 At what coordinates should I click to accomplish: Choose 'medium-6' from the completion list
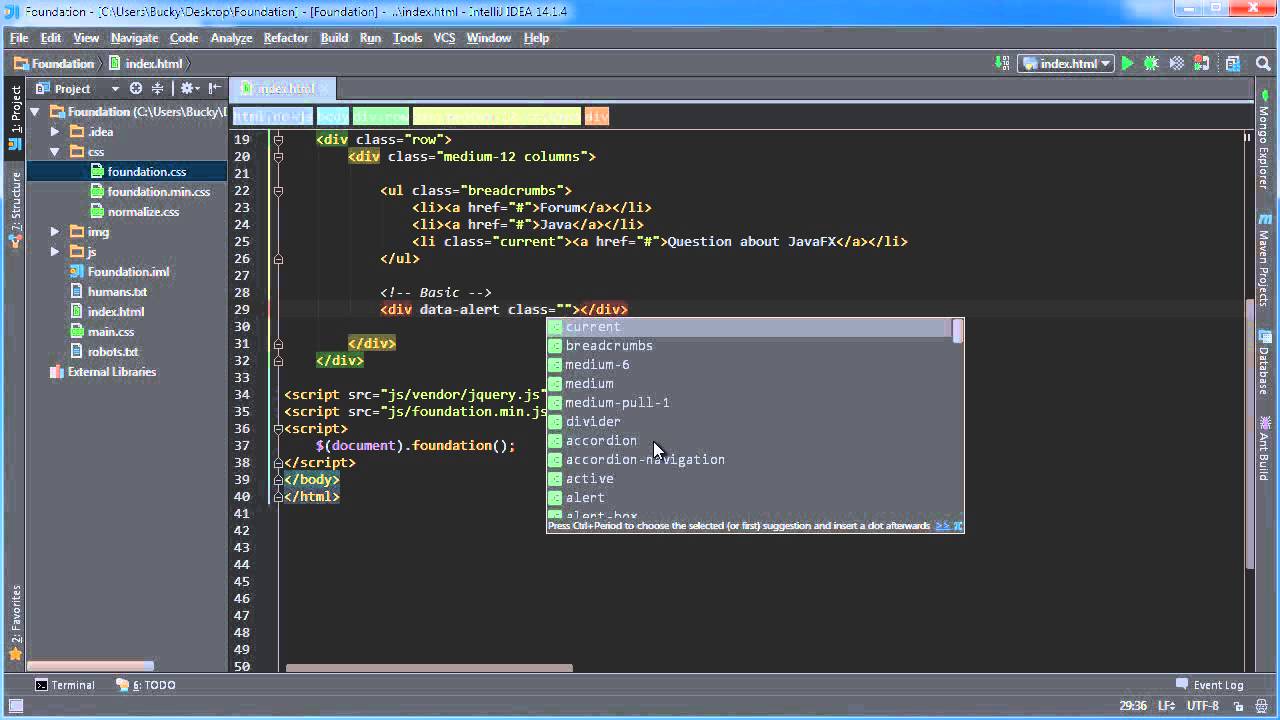pyautogui.click(x=748, y=365)
